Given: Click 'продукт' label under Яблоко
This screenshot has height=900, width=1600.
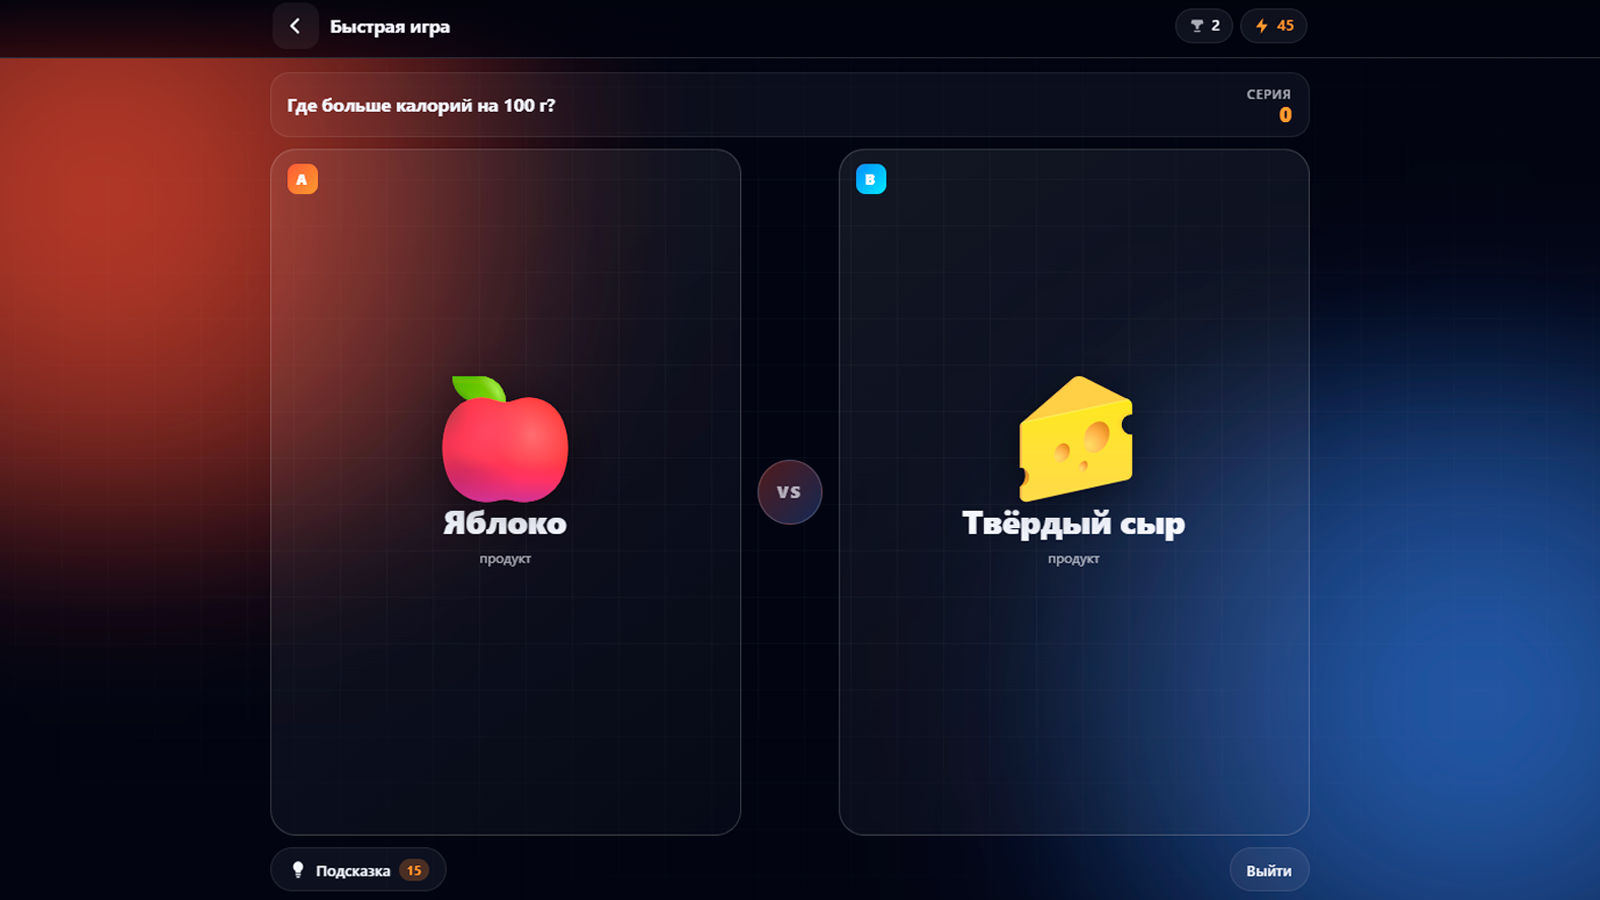Looking at the screenshot, I should click(x=505, y=559).
